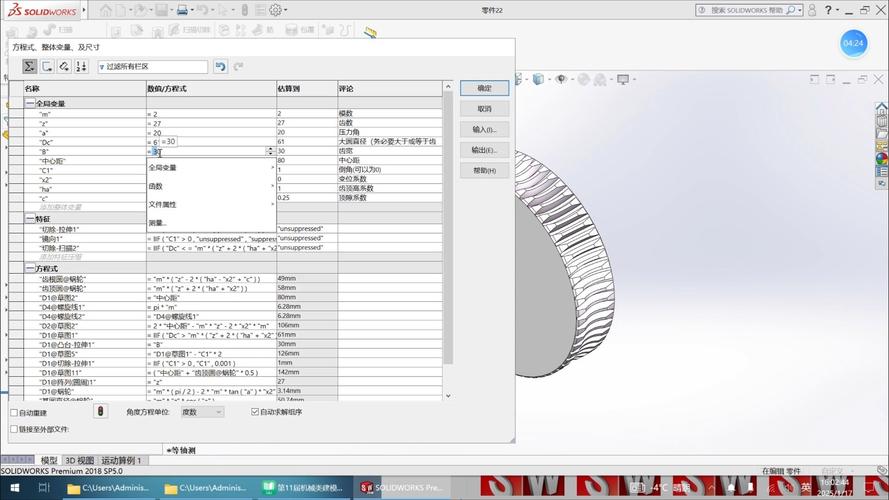Click the 帮助(H) button
The height and width of the screenshot is (500, 889).
pyautogui.click(x=484, y=171)
